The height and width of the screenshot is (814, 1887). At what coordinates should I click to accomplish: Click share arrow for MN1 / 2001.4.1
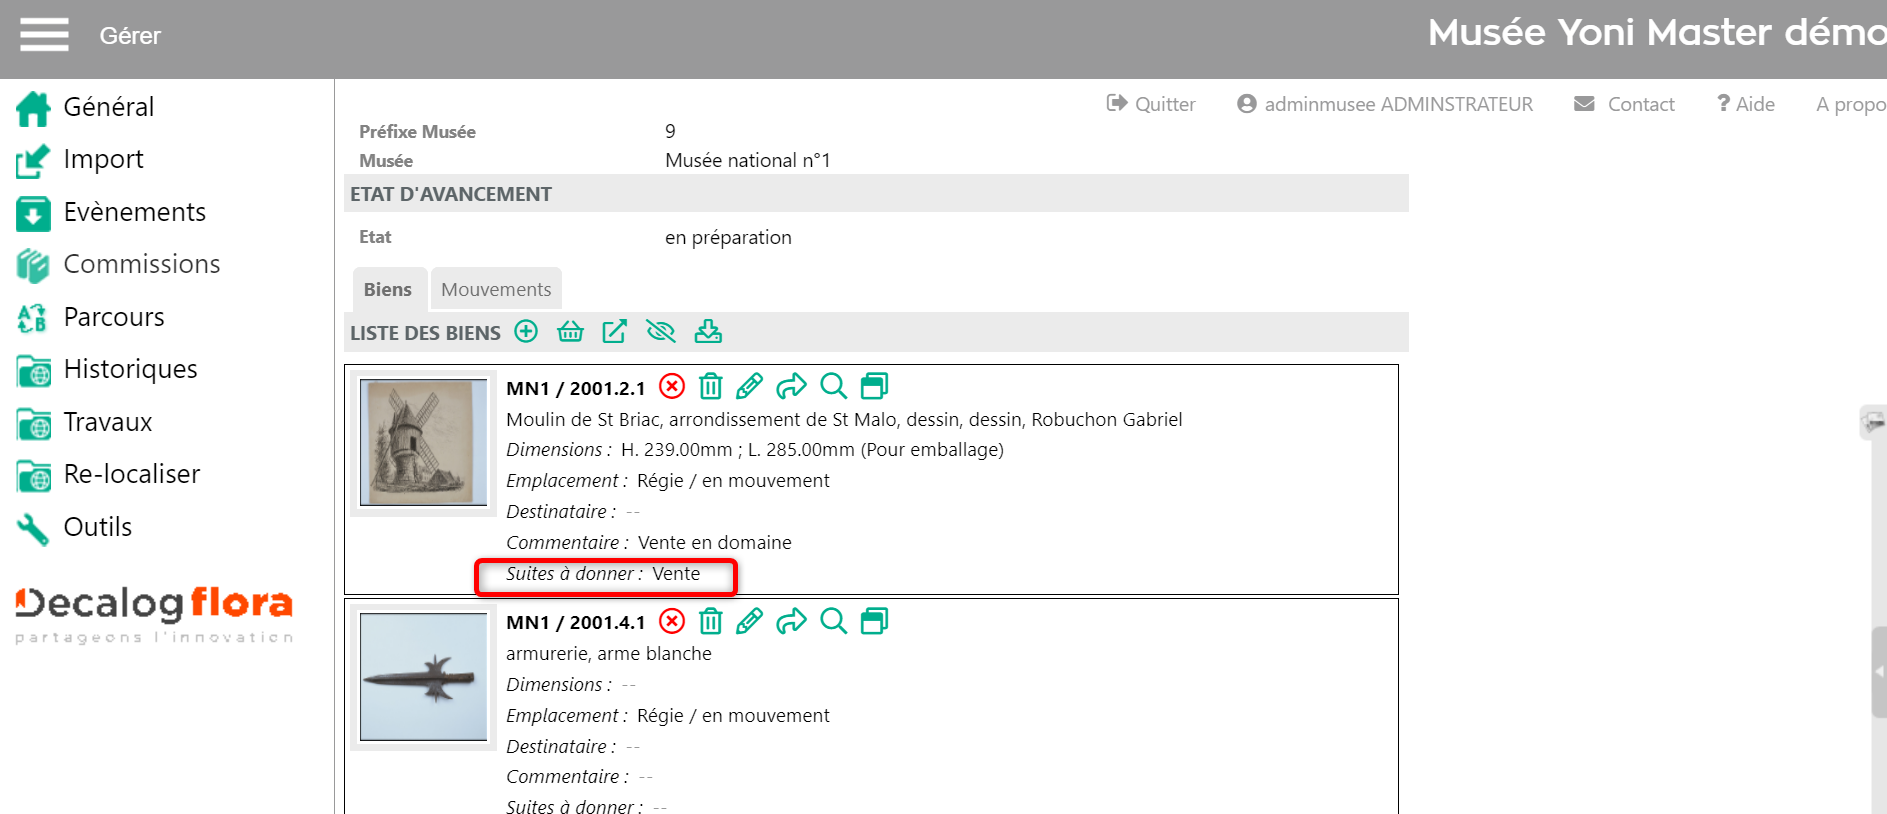791,622
